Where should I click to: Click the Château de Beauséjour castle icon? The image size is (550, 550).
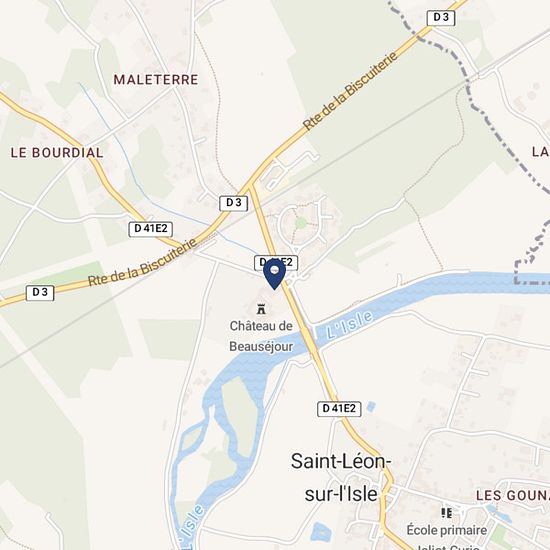pyautogui.click(x=261, y=309)
